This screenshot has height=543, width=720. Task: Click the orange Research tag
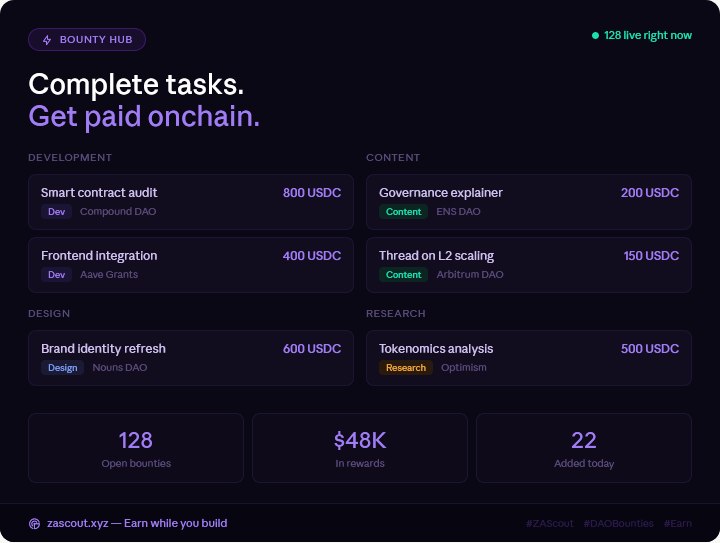click(x=406, y=368)
